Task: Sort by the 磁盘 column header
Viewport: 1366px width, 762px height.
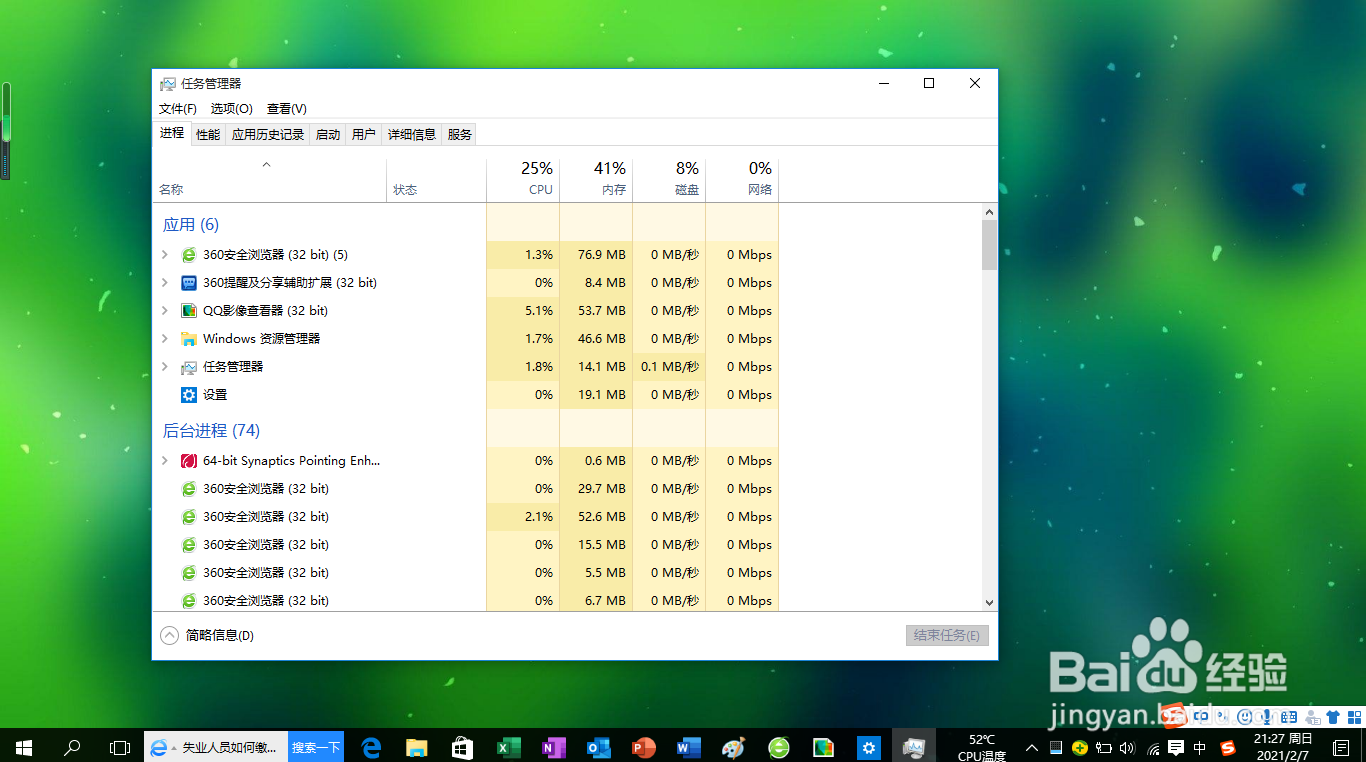Action: 669,180
